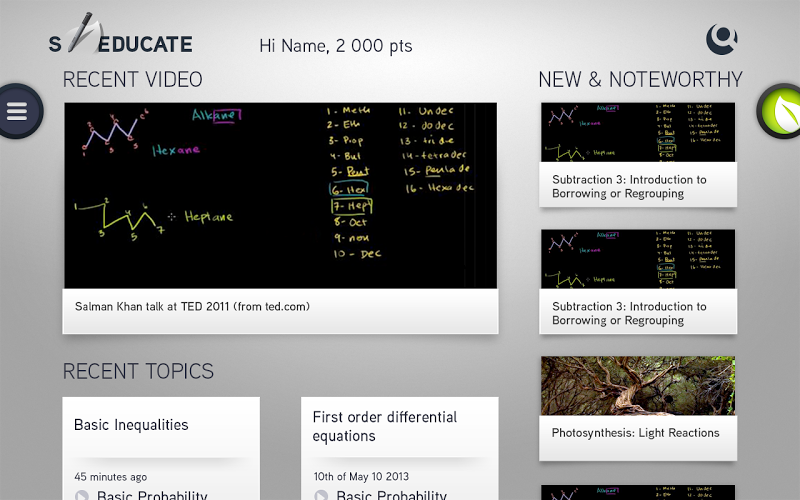Click Basic Probability under 10th of May 2013
Screen dimensions: 800x500
click(391, 495)
